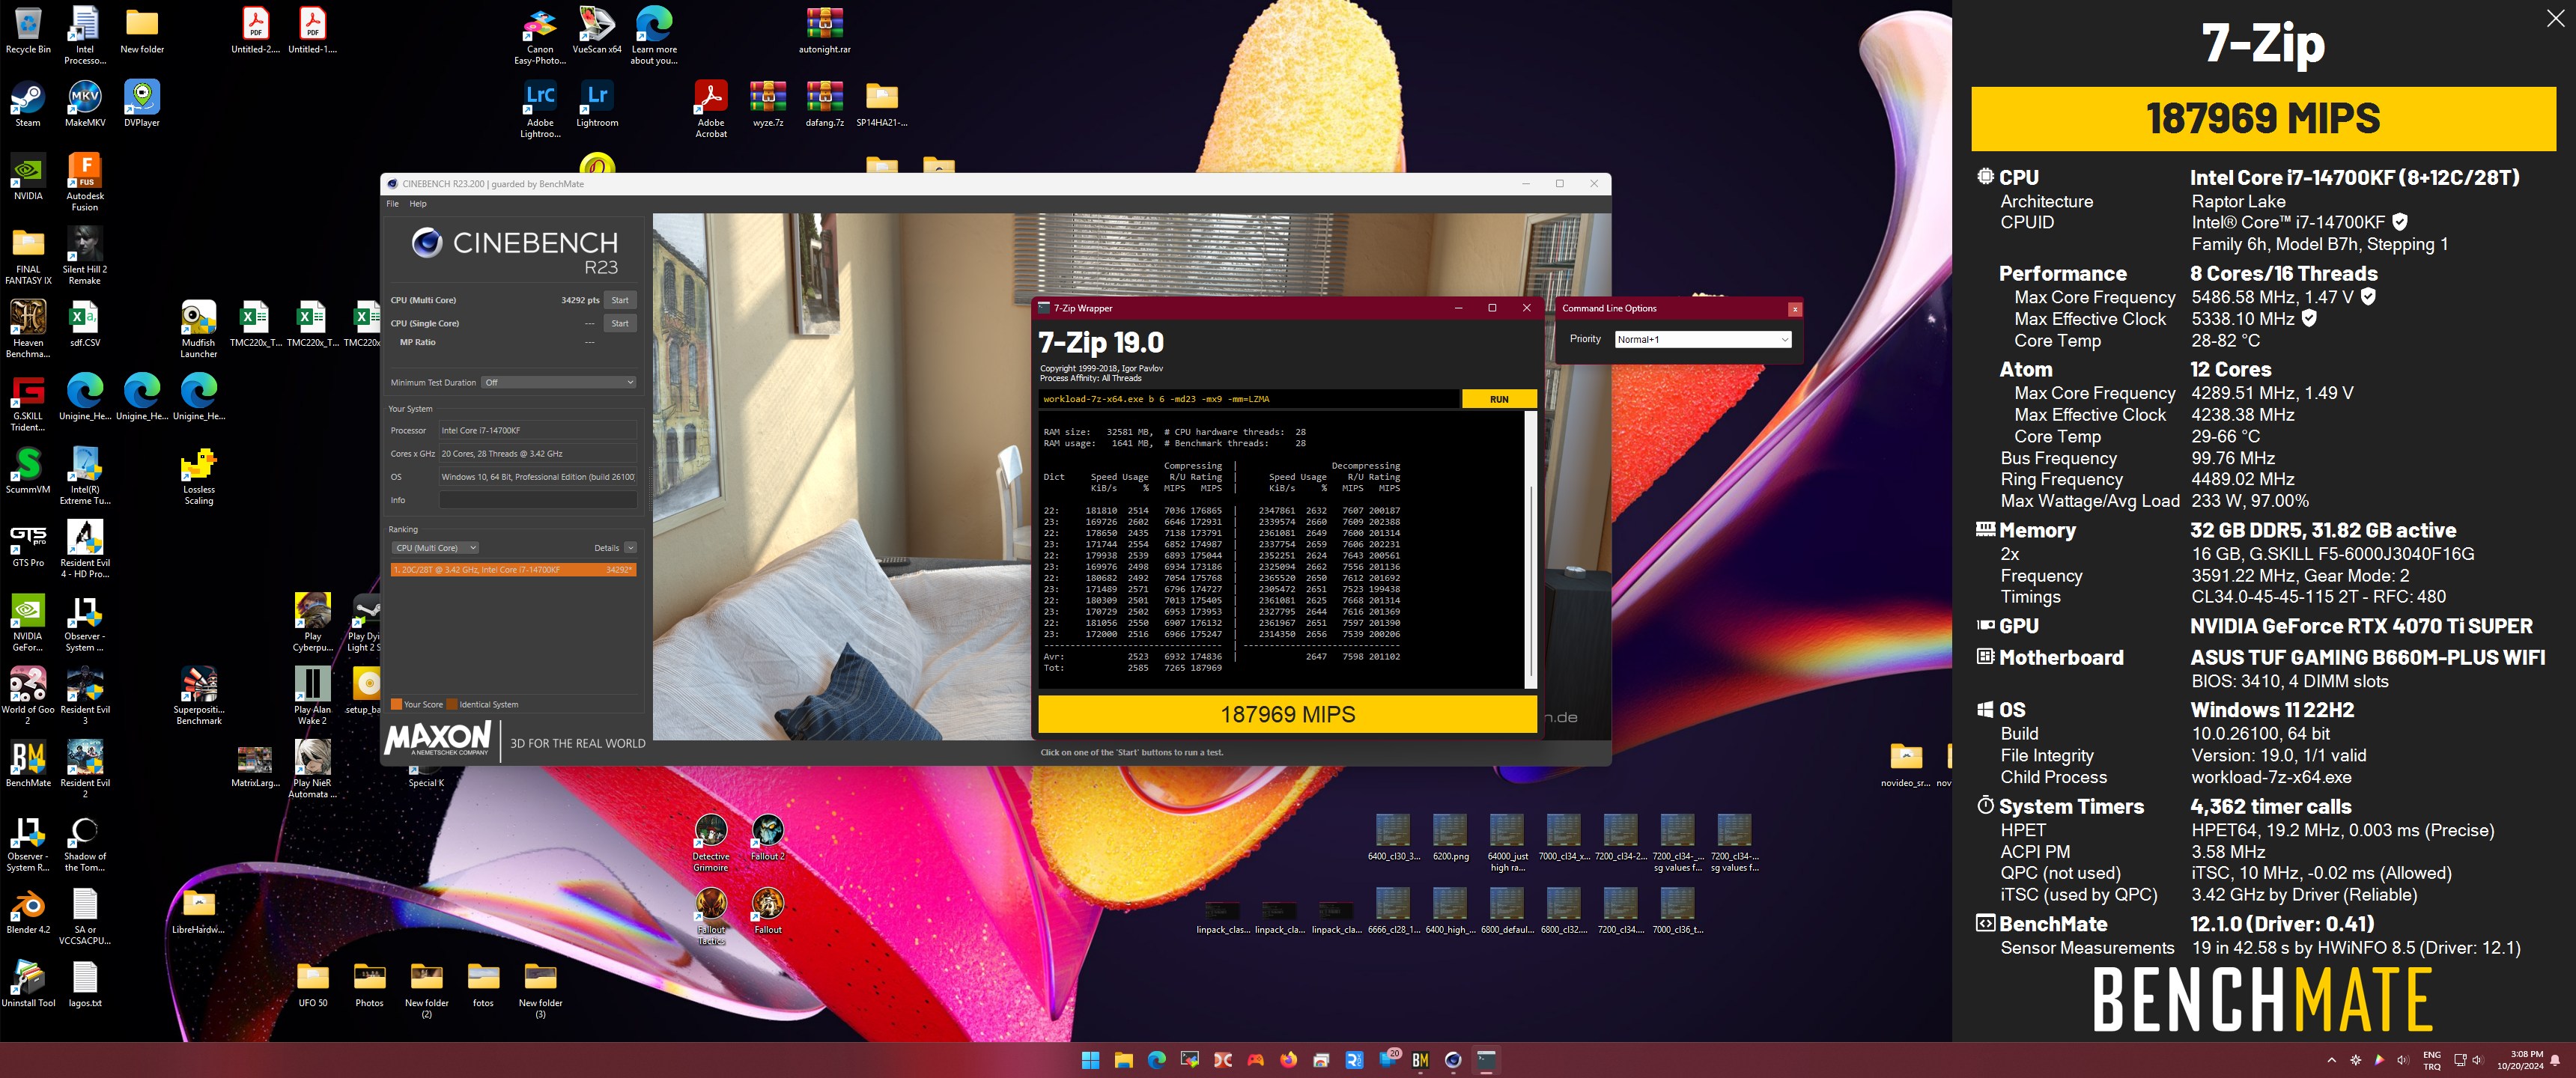Select the 6200.png image file

(x=1450, y=838)
